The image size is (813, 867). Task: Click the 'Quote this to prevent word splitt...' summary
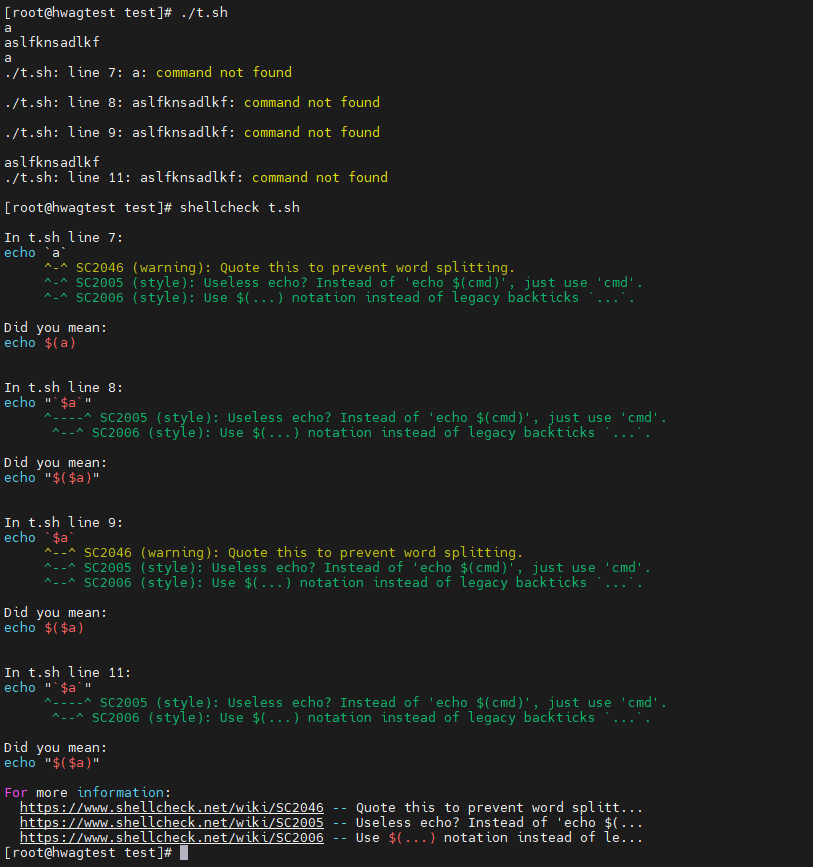pyautogui.click(x=499, y=808)
